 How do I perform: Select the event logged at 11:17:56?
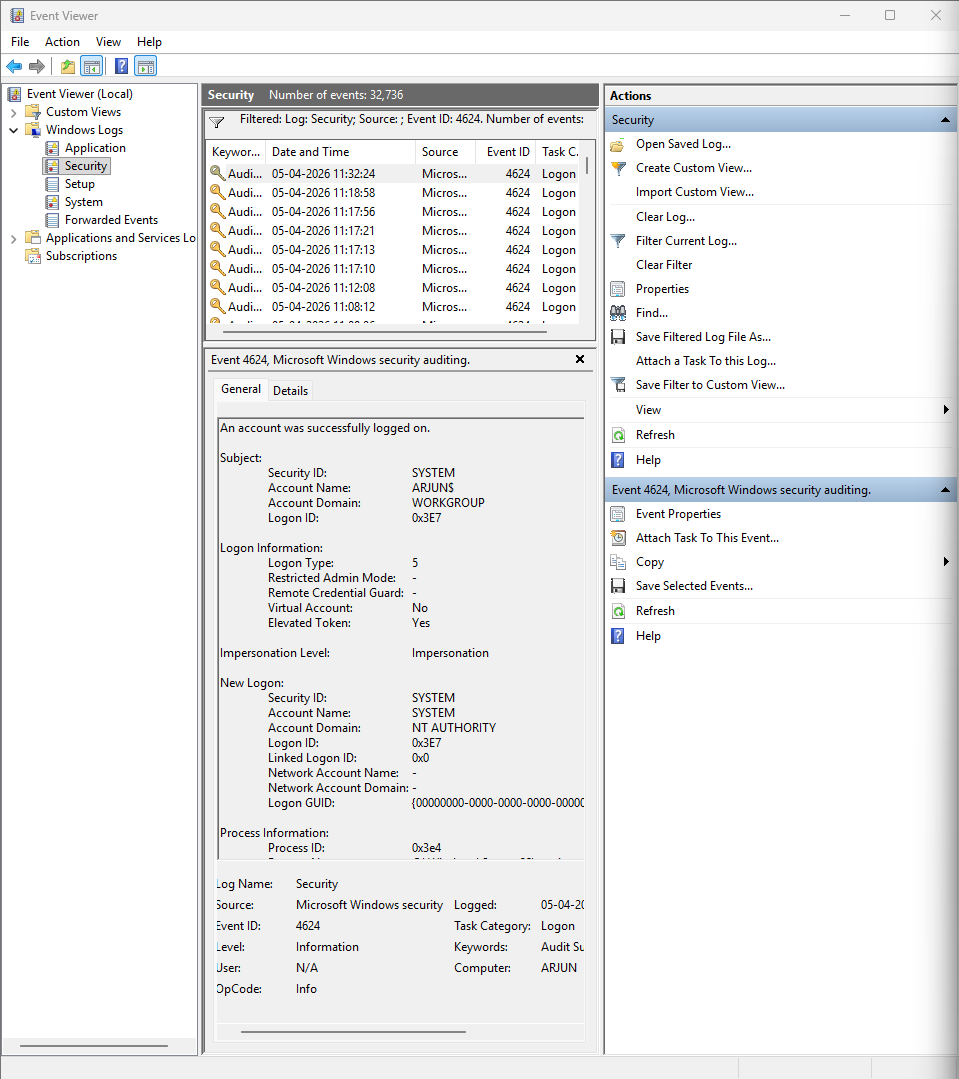395,212
